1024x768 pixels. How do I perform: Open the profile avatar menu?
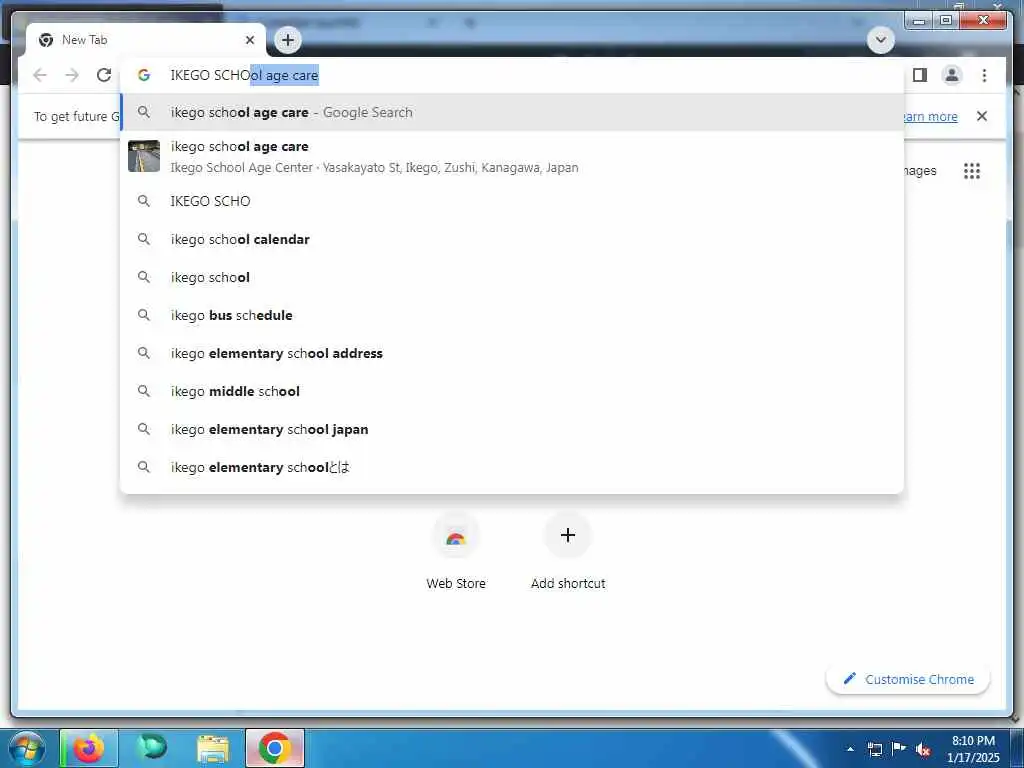[x=952, y=75]
